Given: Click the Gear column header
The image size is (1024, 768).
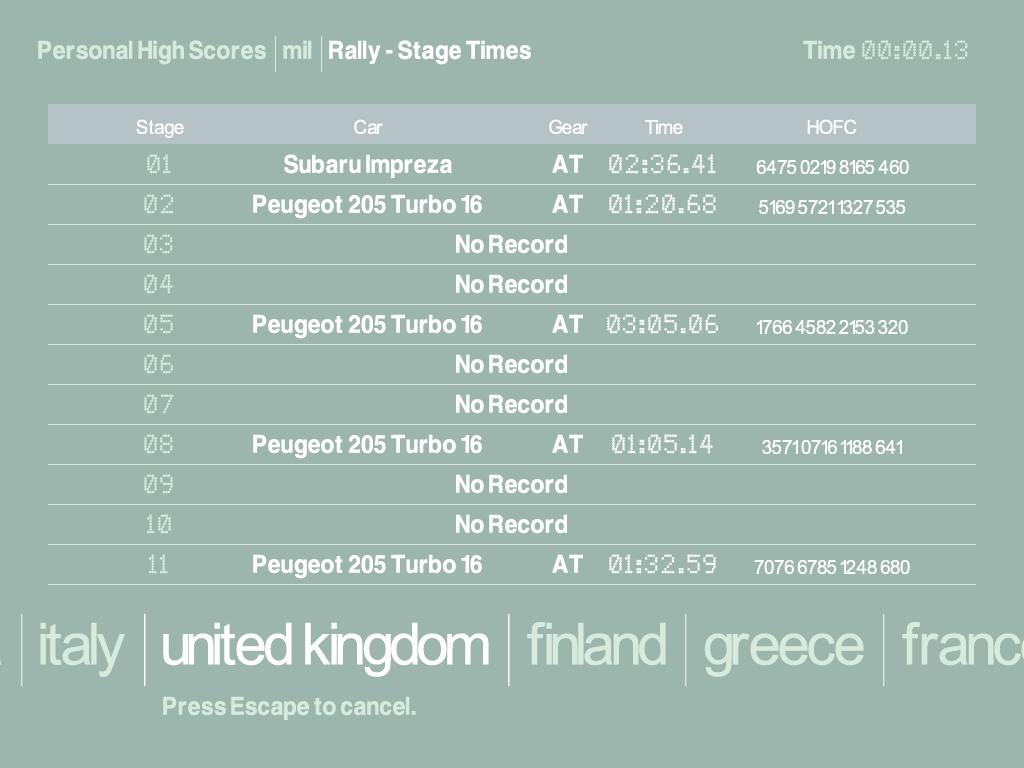Looking at the screenshot, I should (x=567, y=127).
